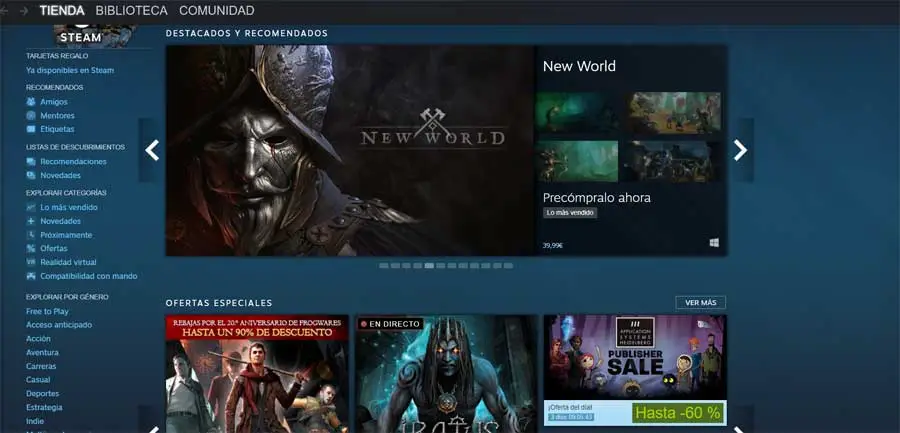
Task: Click the Realidad virtual VR icon
Action: tap(31, 262)
